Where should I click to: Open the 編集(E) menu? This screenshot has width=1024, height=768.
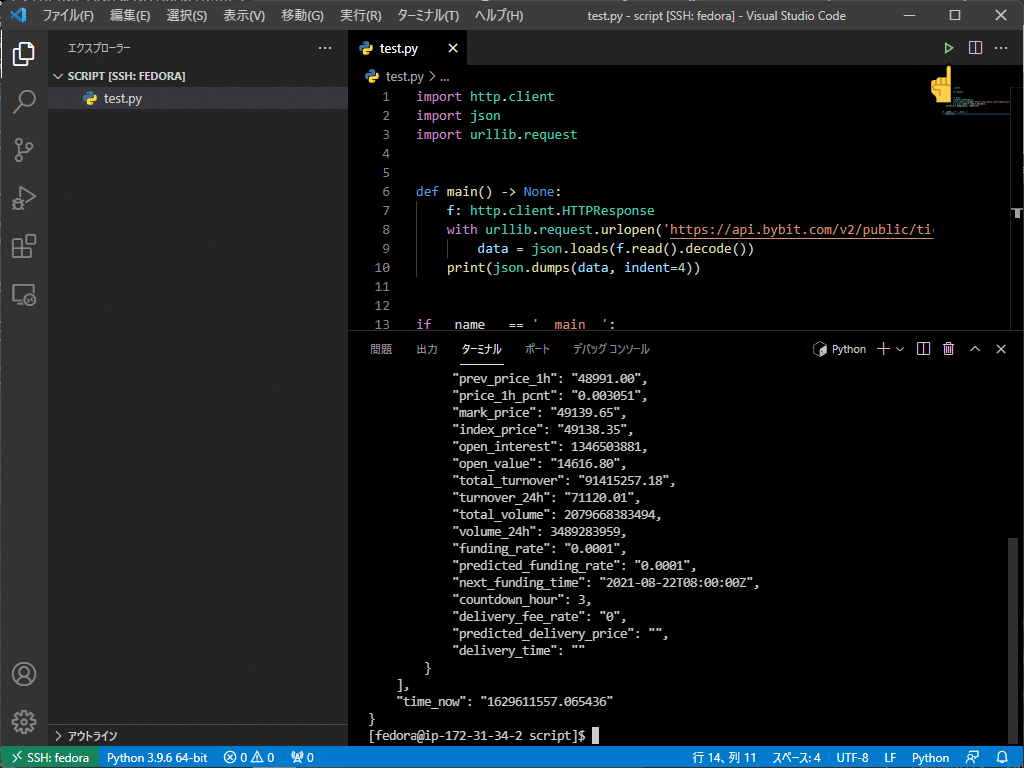pos(130,15)
